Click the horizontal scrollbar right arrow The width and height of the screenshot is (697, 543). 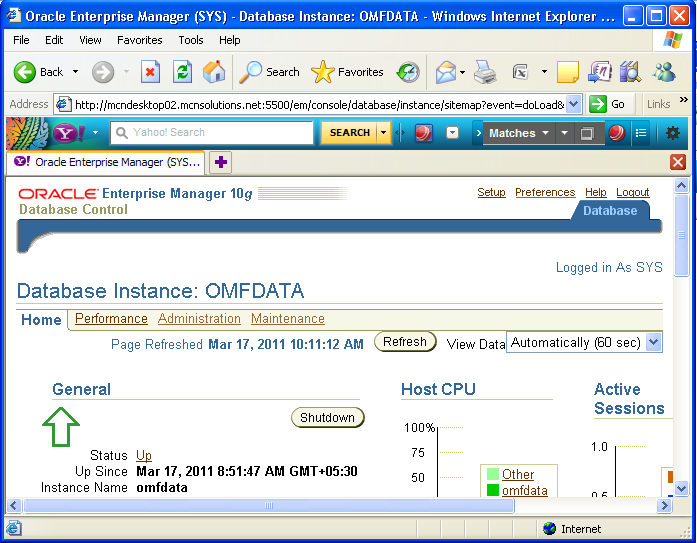[x=665, y=506]
